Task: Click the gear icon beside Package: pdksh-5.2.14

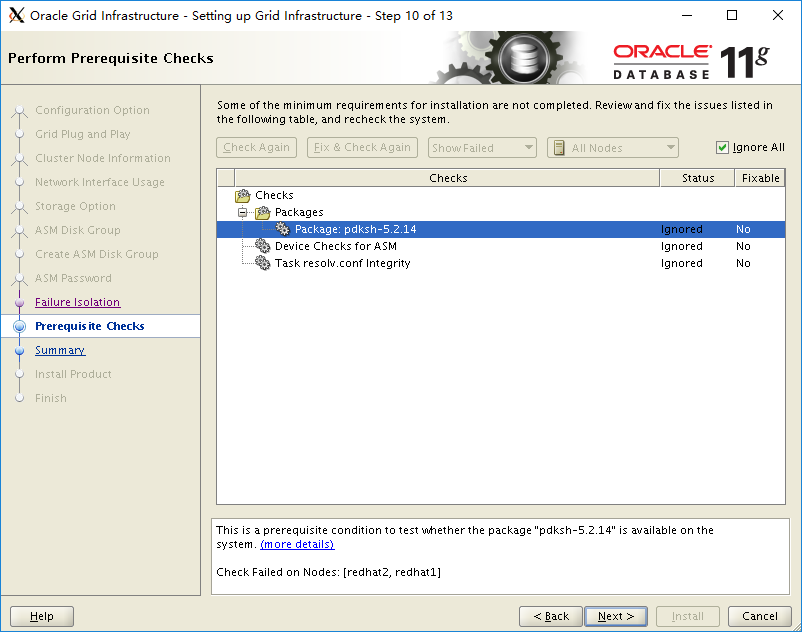Action: (282, 229)
